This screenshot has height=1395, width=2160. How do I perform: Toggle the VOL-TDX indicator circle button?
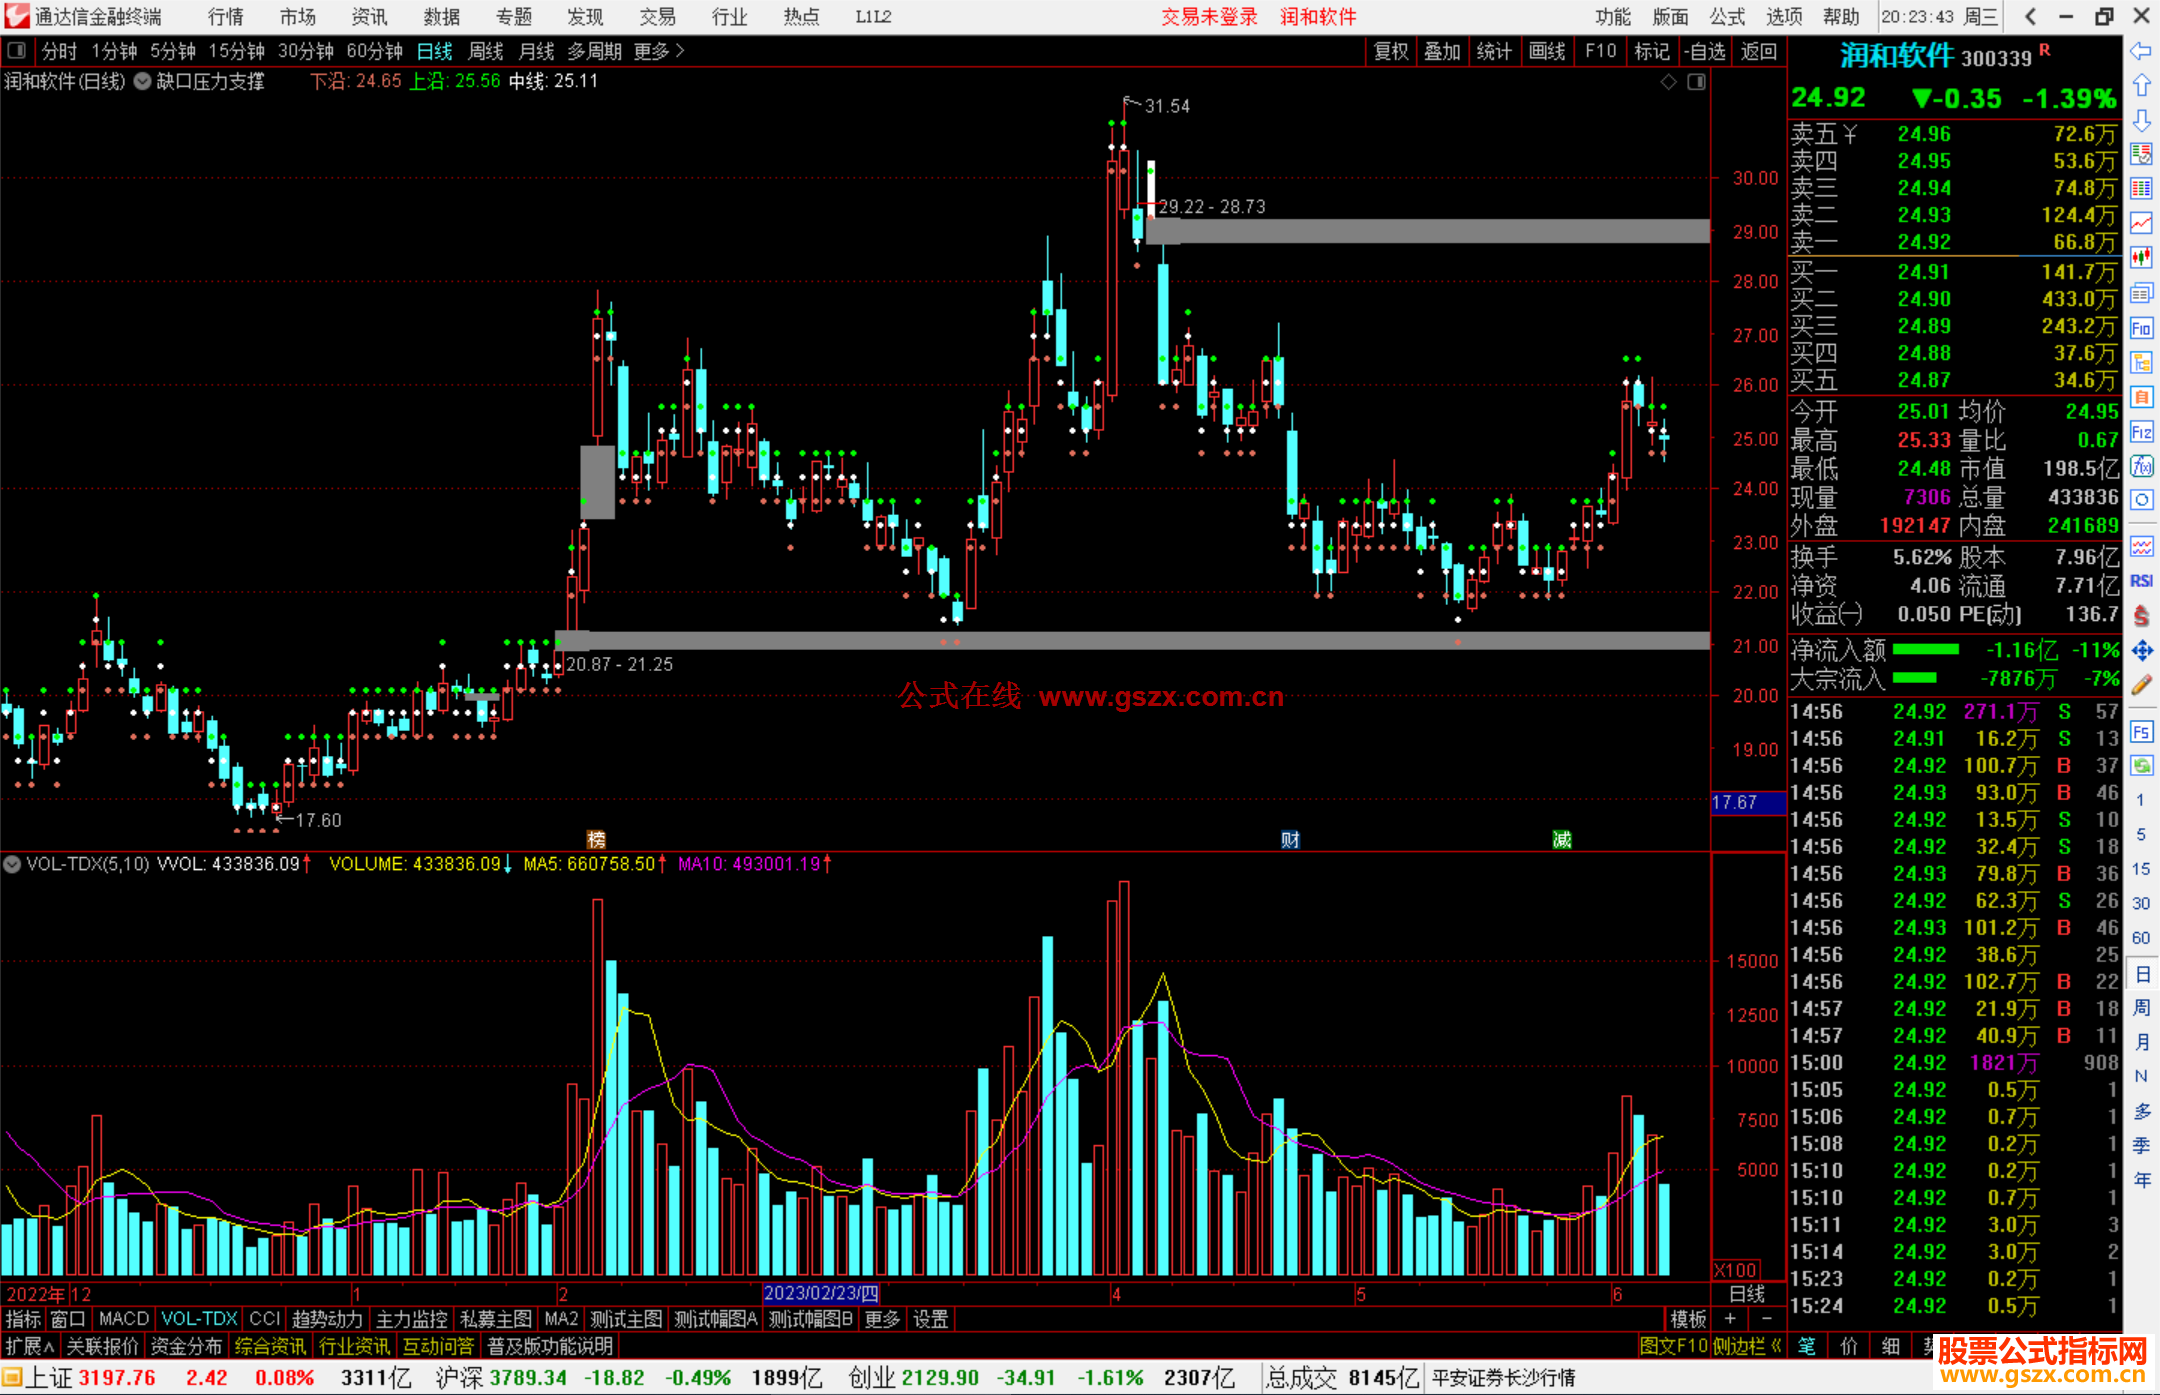[12, 864]
